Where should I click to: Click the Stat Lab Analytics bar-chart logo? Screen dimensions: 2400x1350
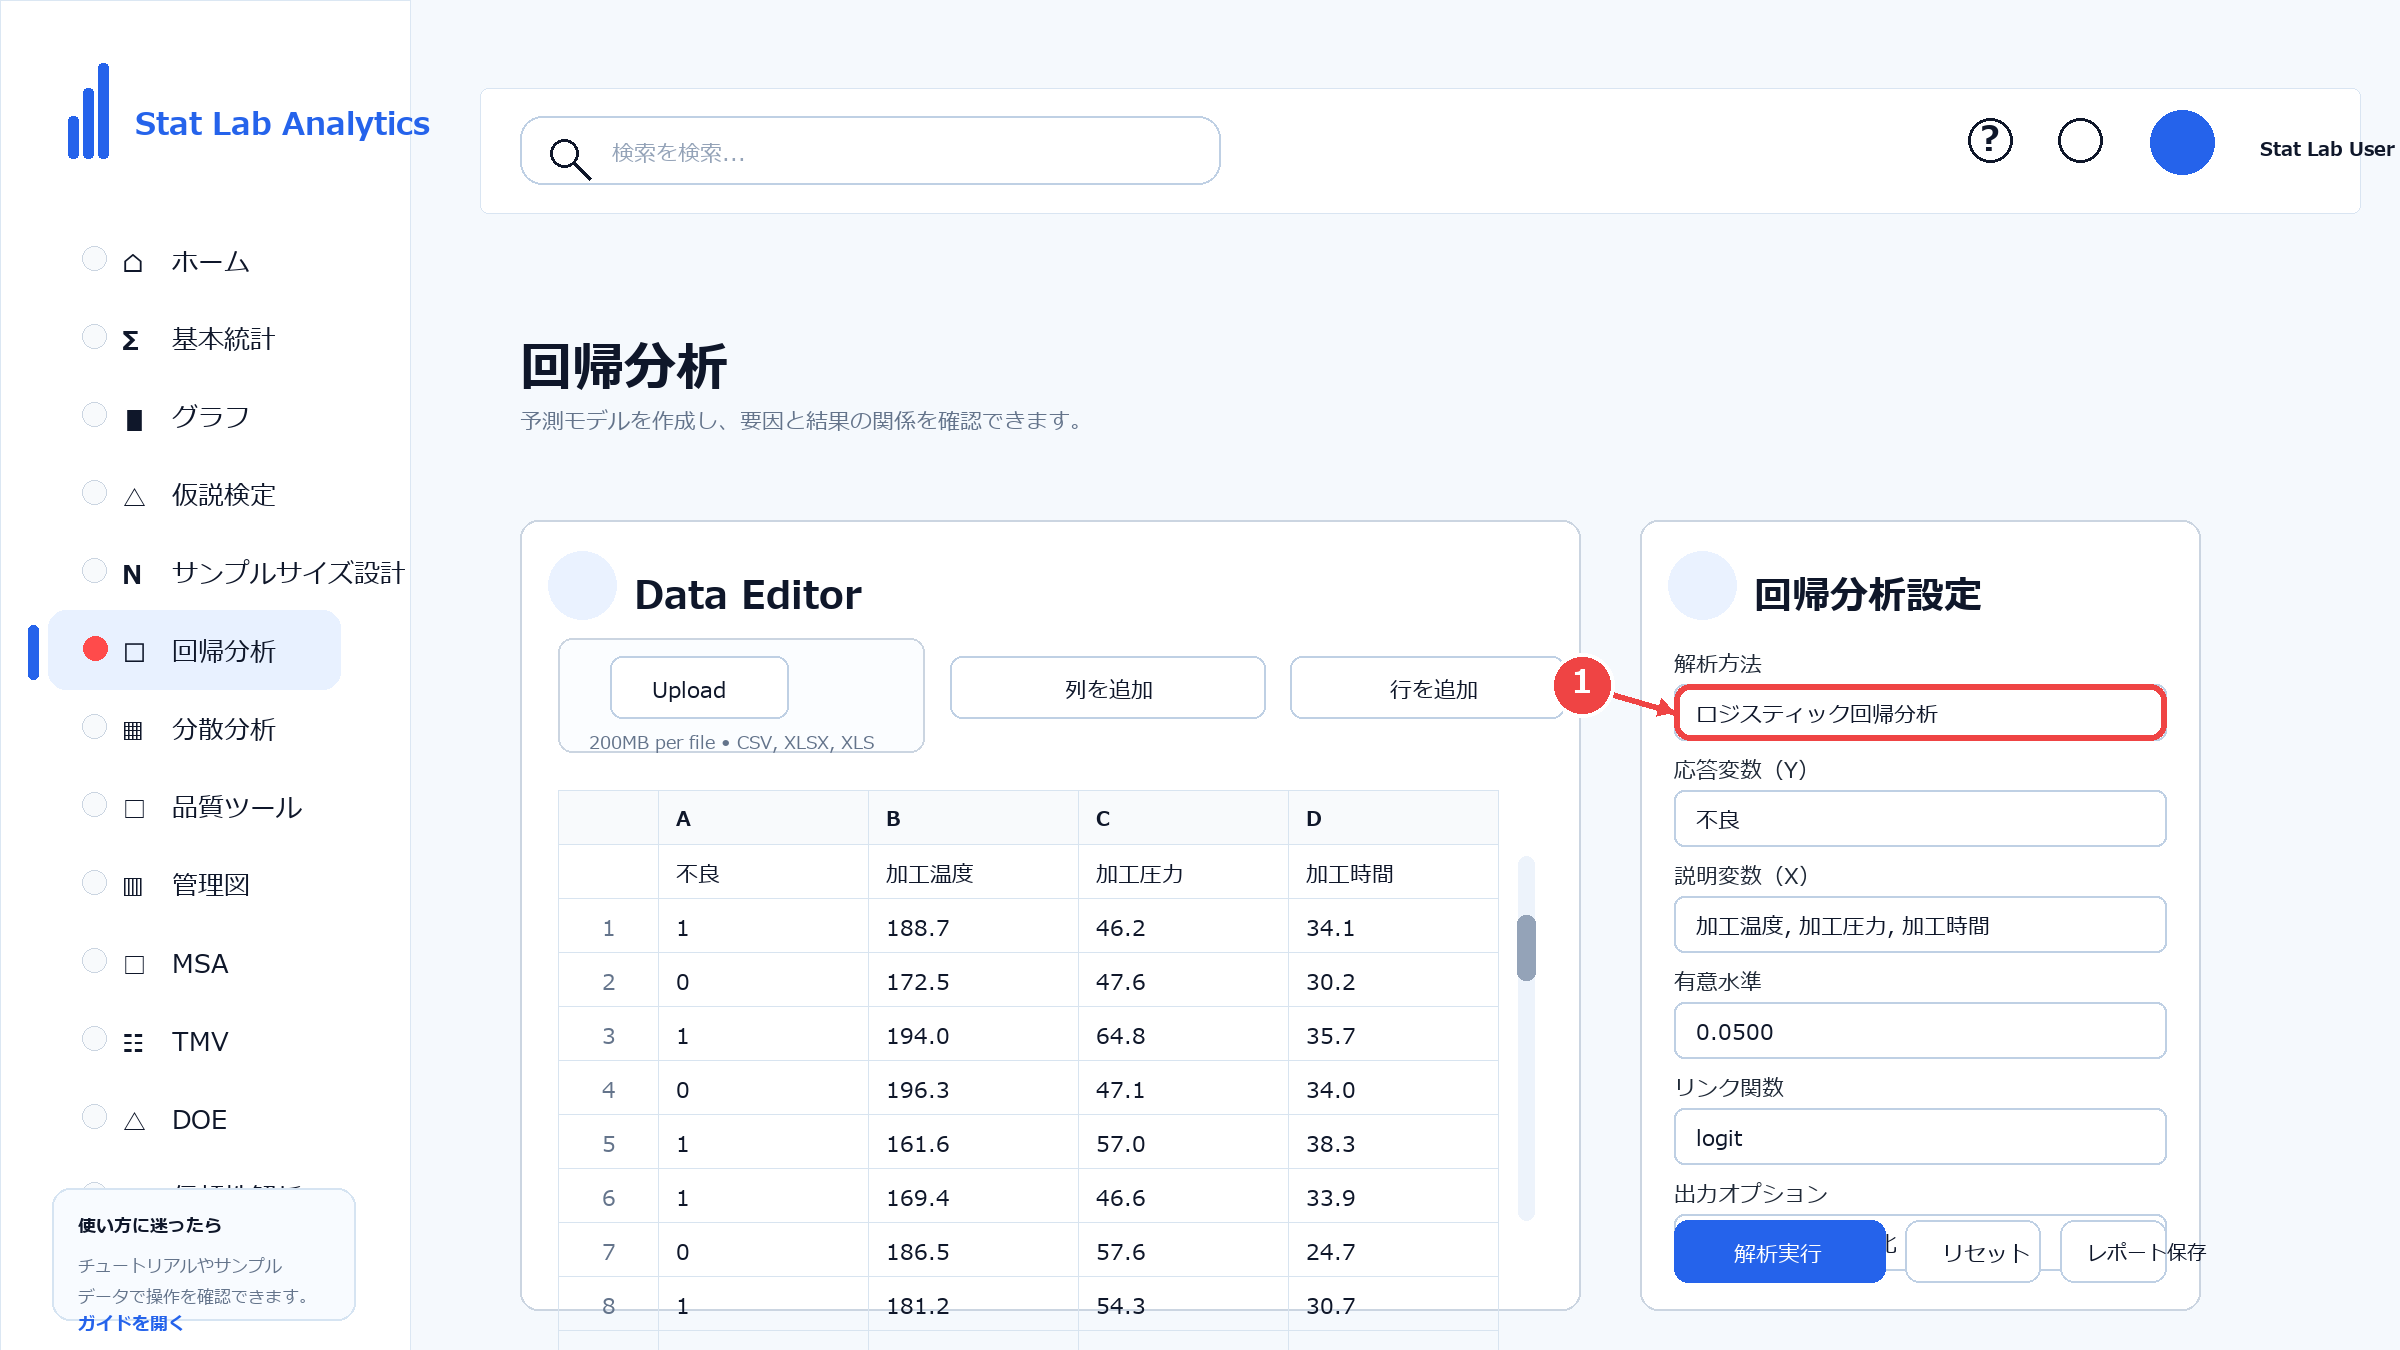[x=89, y=111]
